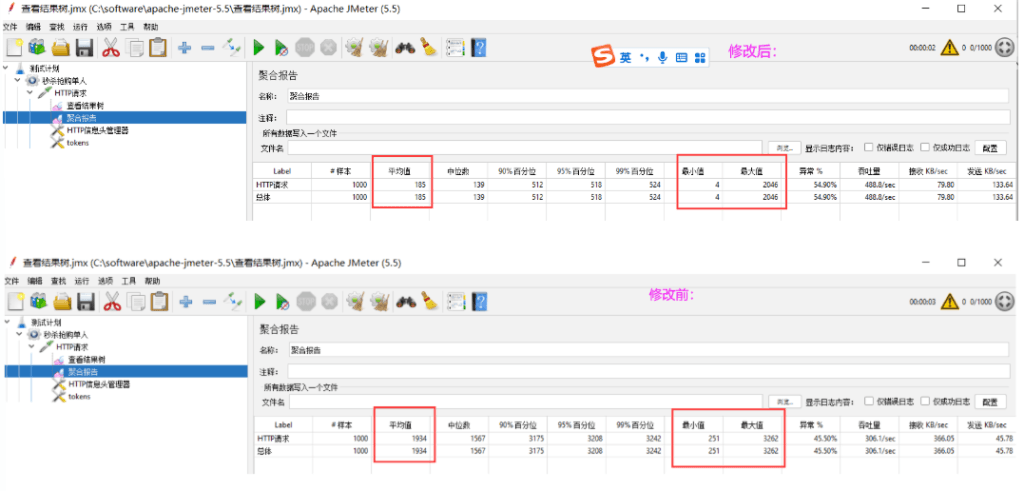Enable 仅成功日志 checkbox in the upper window
Screen dimensions: 1024x491
(x=925, y=147)
